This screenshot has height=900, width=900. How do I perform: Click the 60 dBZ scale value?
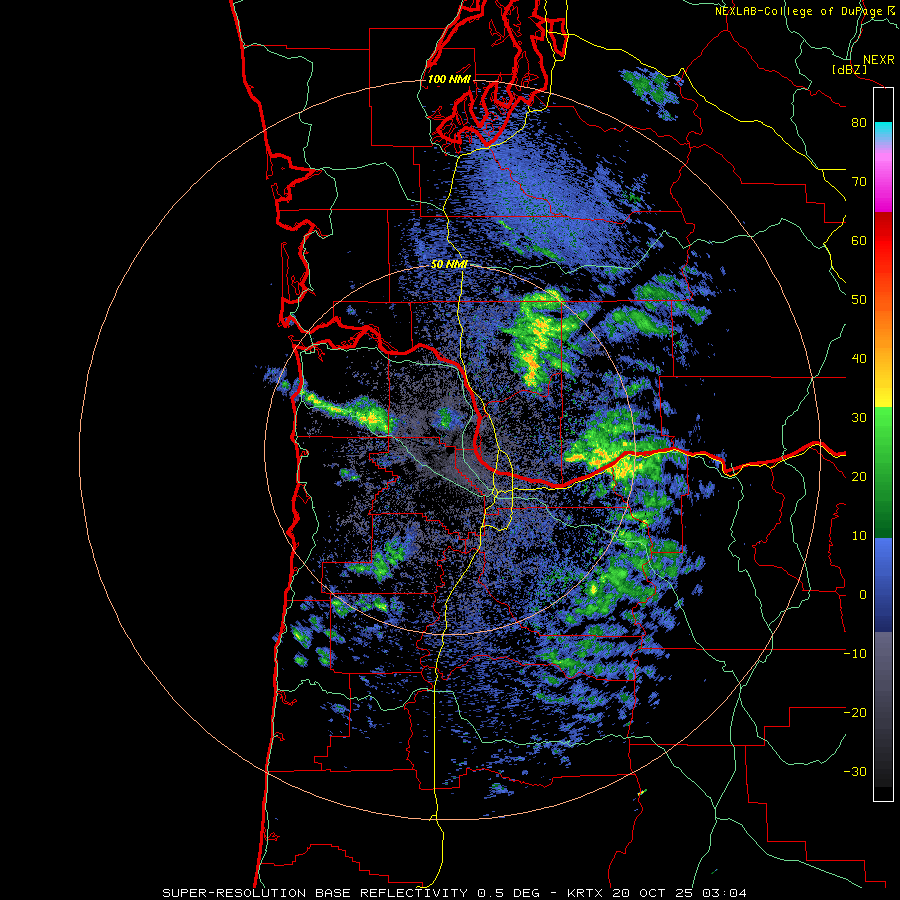859,240
